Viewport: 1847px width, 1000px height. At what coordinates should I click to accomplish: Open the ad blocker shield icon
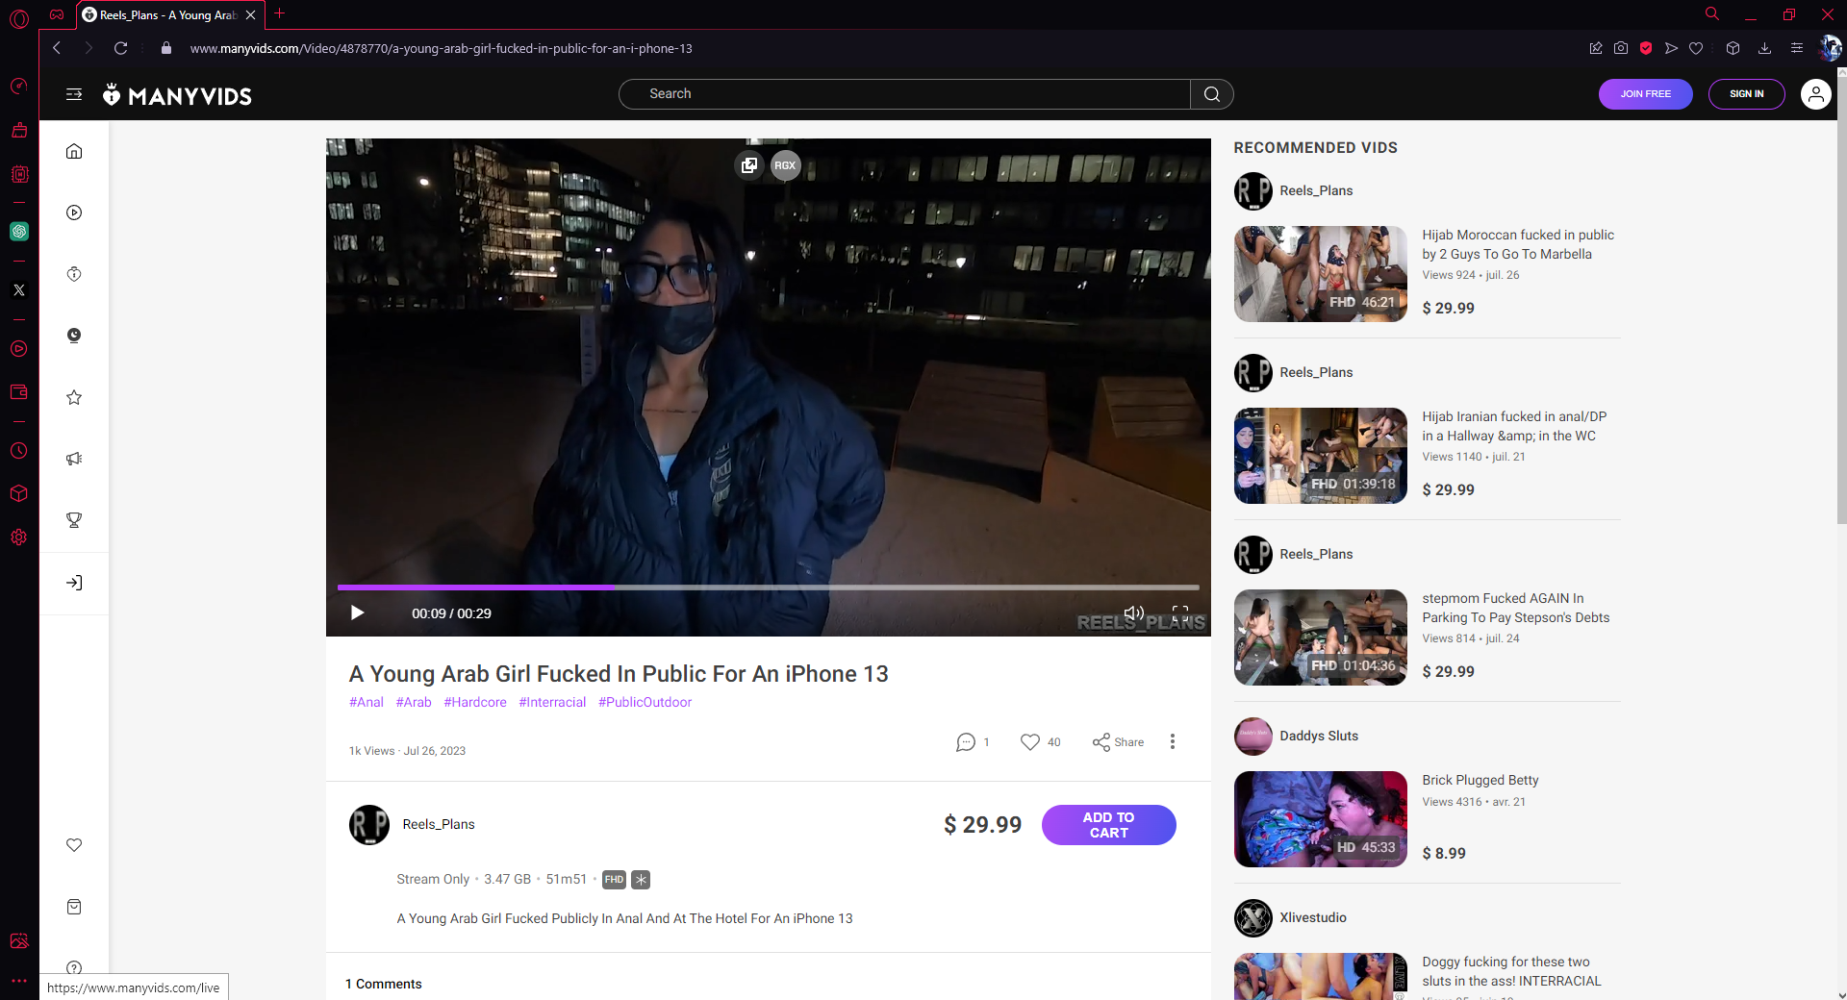pos(1645,48)
